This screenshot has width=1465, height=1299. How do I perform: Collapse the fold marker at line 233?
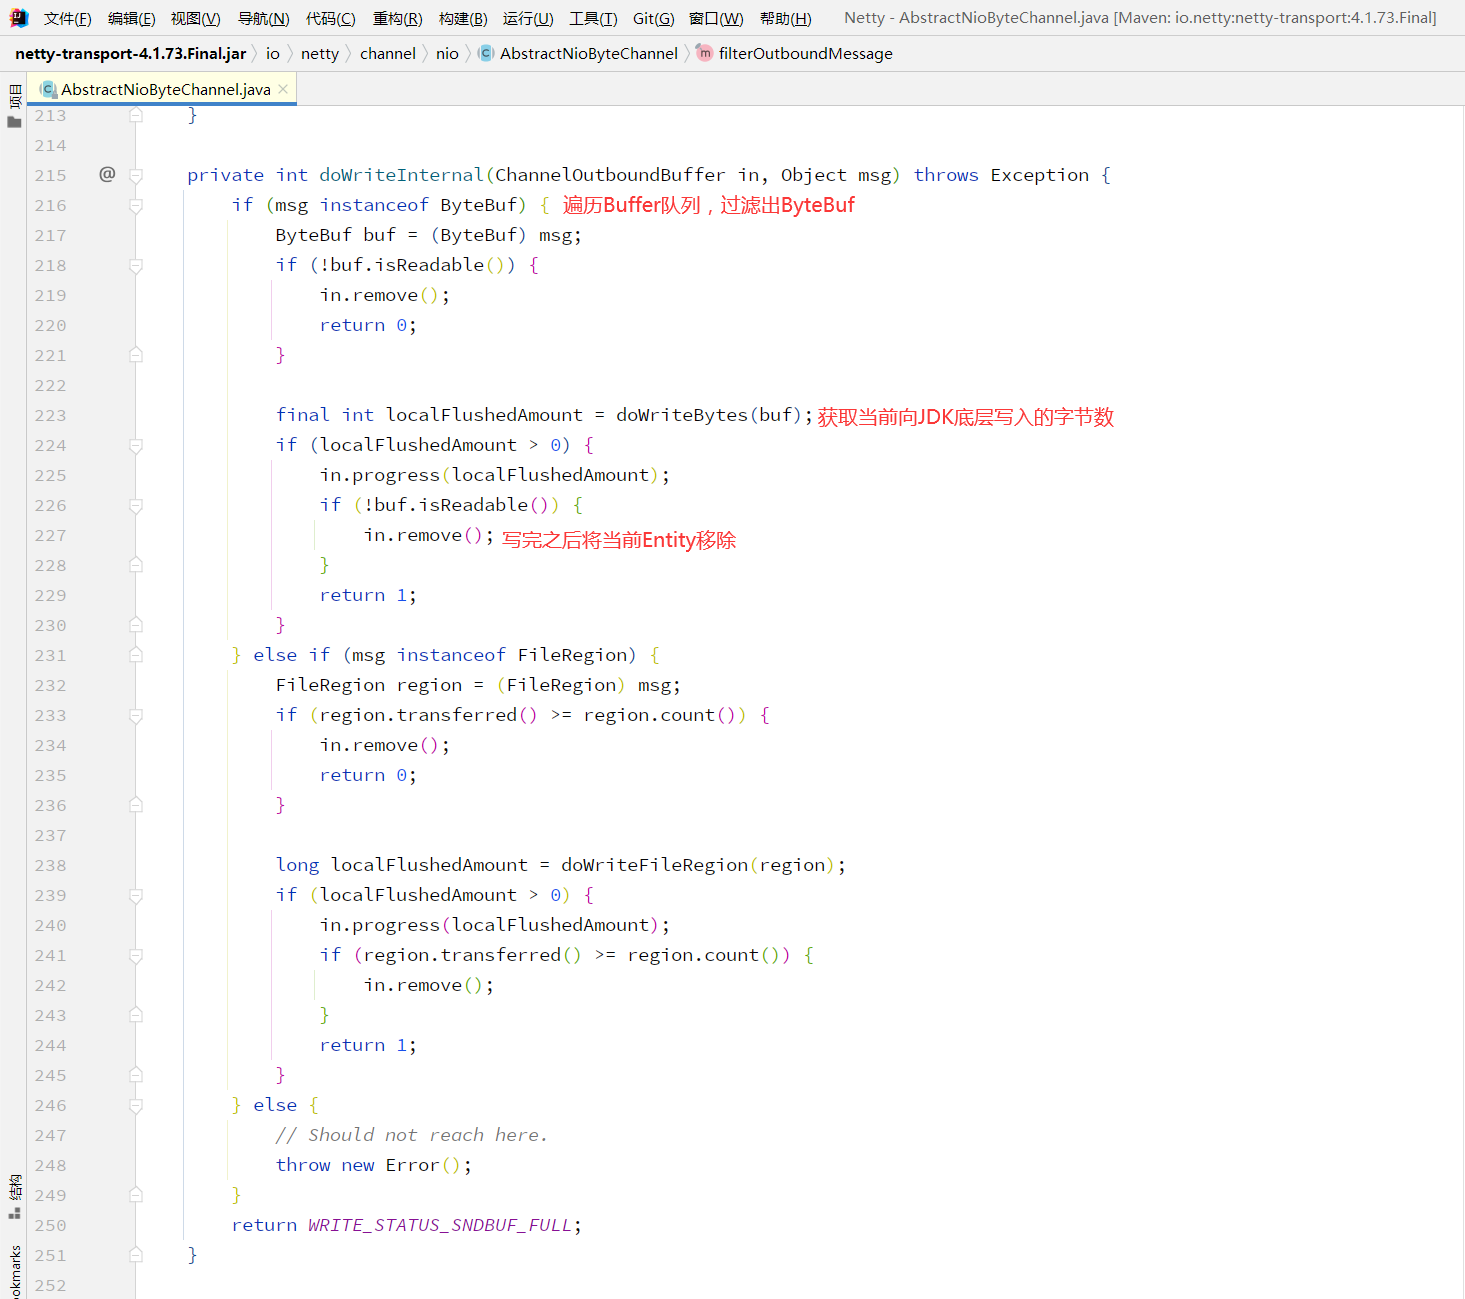point(136,716)
